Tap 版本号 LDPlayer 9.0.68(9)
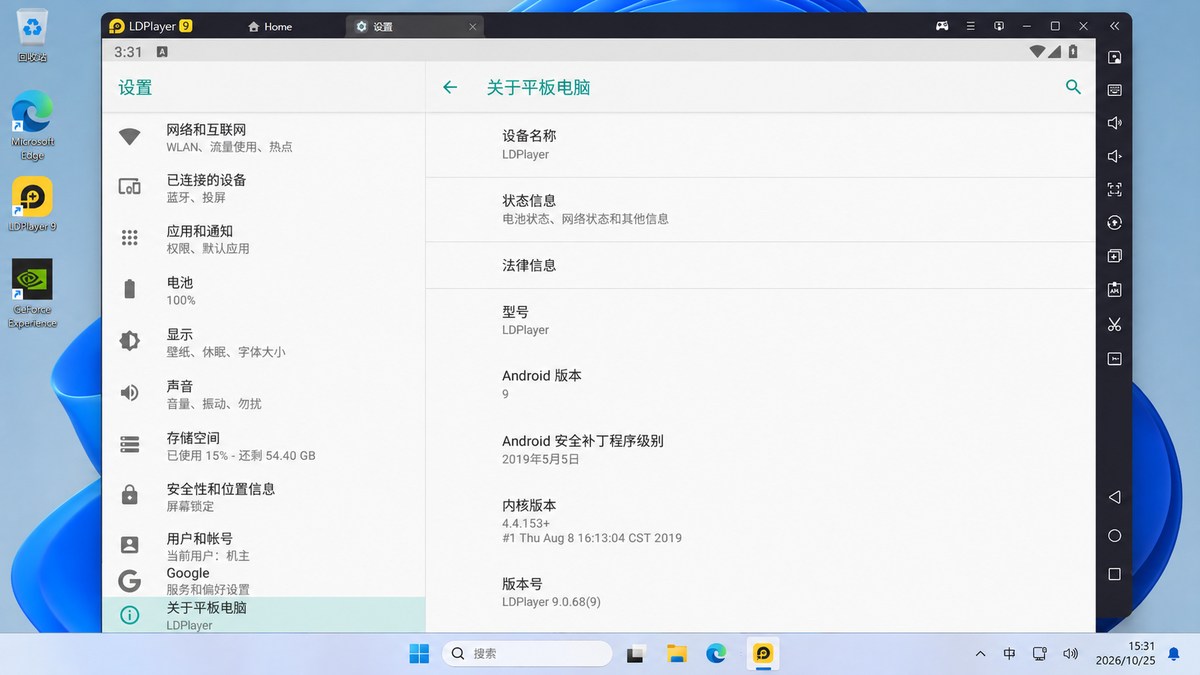This screenshot has width=1200, height=675. click(760, 593)
